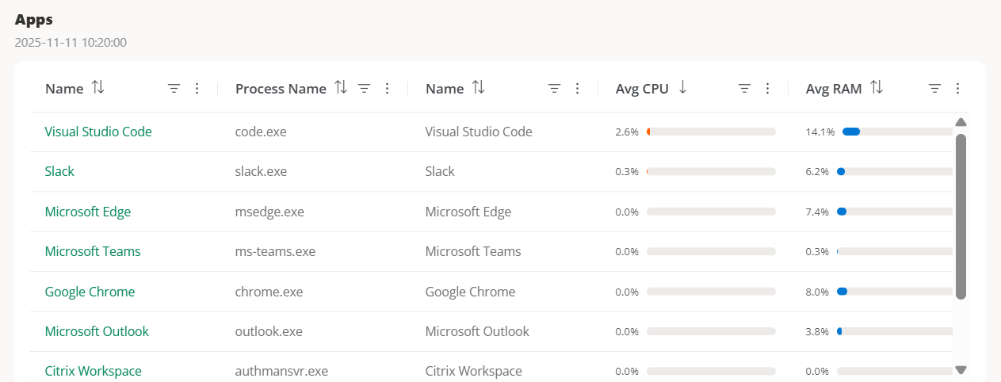The width and height of the screenshot is (1001, 382).
Task: Open the Microsoft Edge app link
Action: (87, 211)
